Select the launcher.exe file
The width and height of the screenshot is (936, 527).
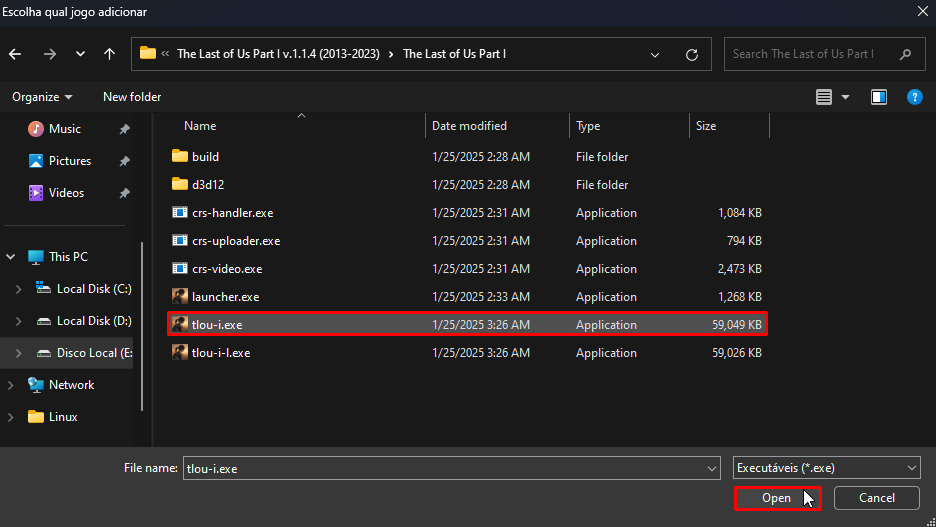pyautogui.click(x=225, y=297)
